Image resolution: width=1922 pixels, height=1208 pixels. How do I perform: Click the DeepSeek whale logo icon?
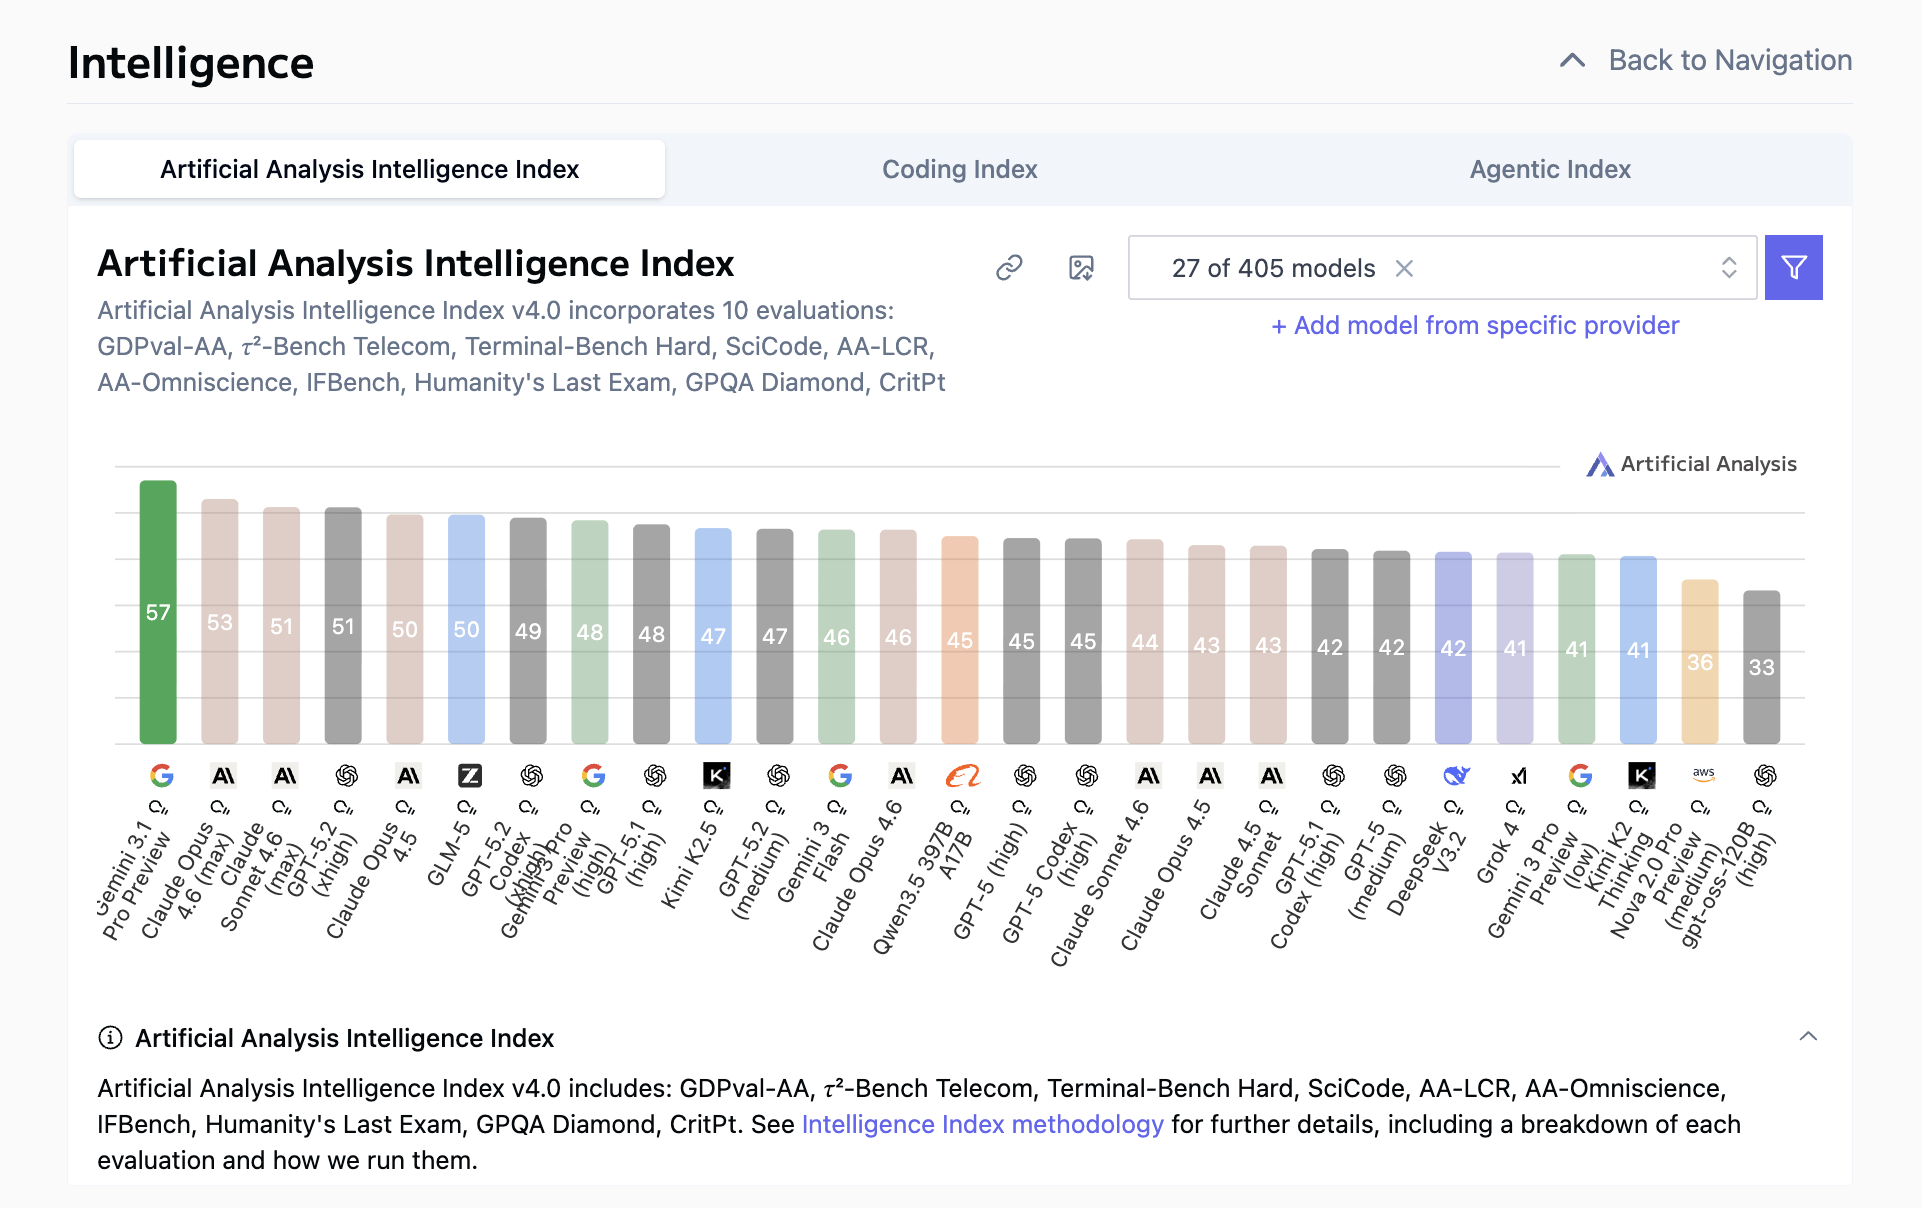click(1456, 775)
